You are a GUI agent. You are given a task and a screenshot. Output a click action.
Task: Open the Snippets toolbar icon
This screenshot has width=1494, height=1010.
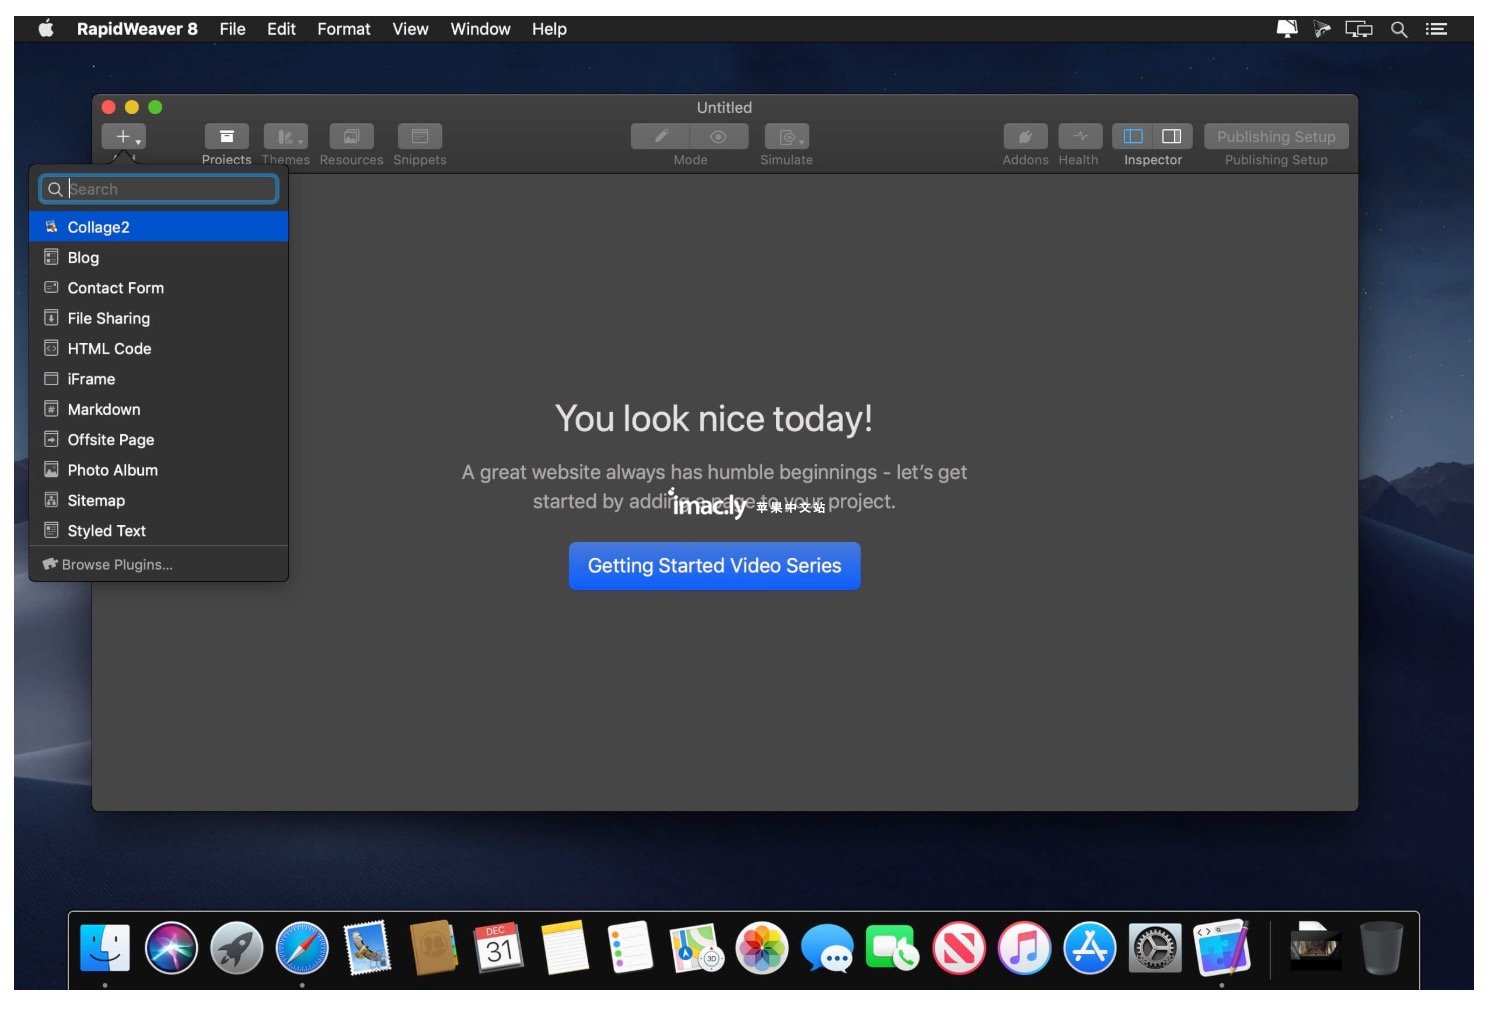pyautogui.click(x=420, y=136)
